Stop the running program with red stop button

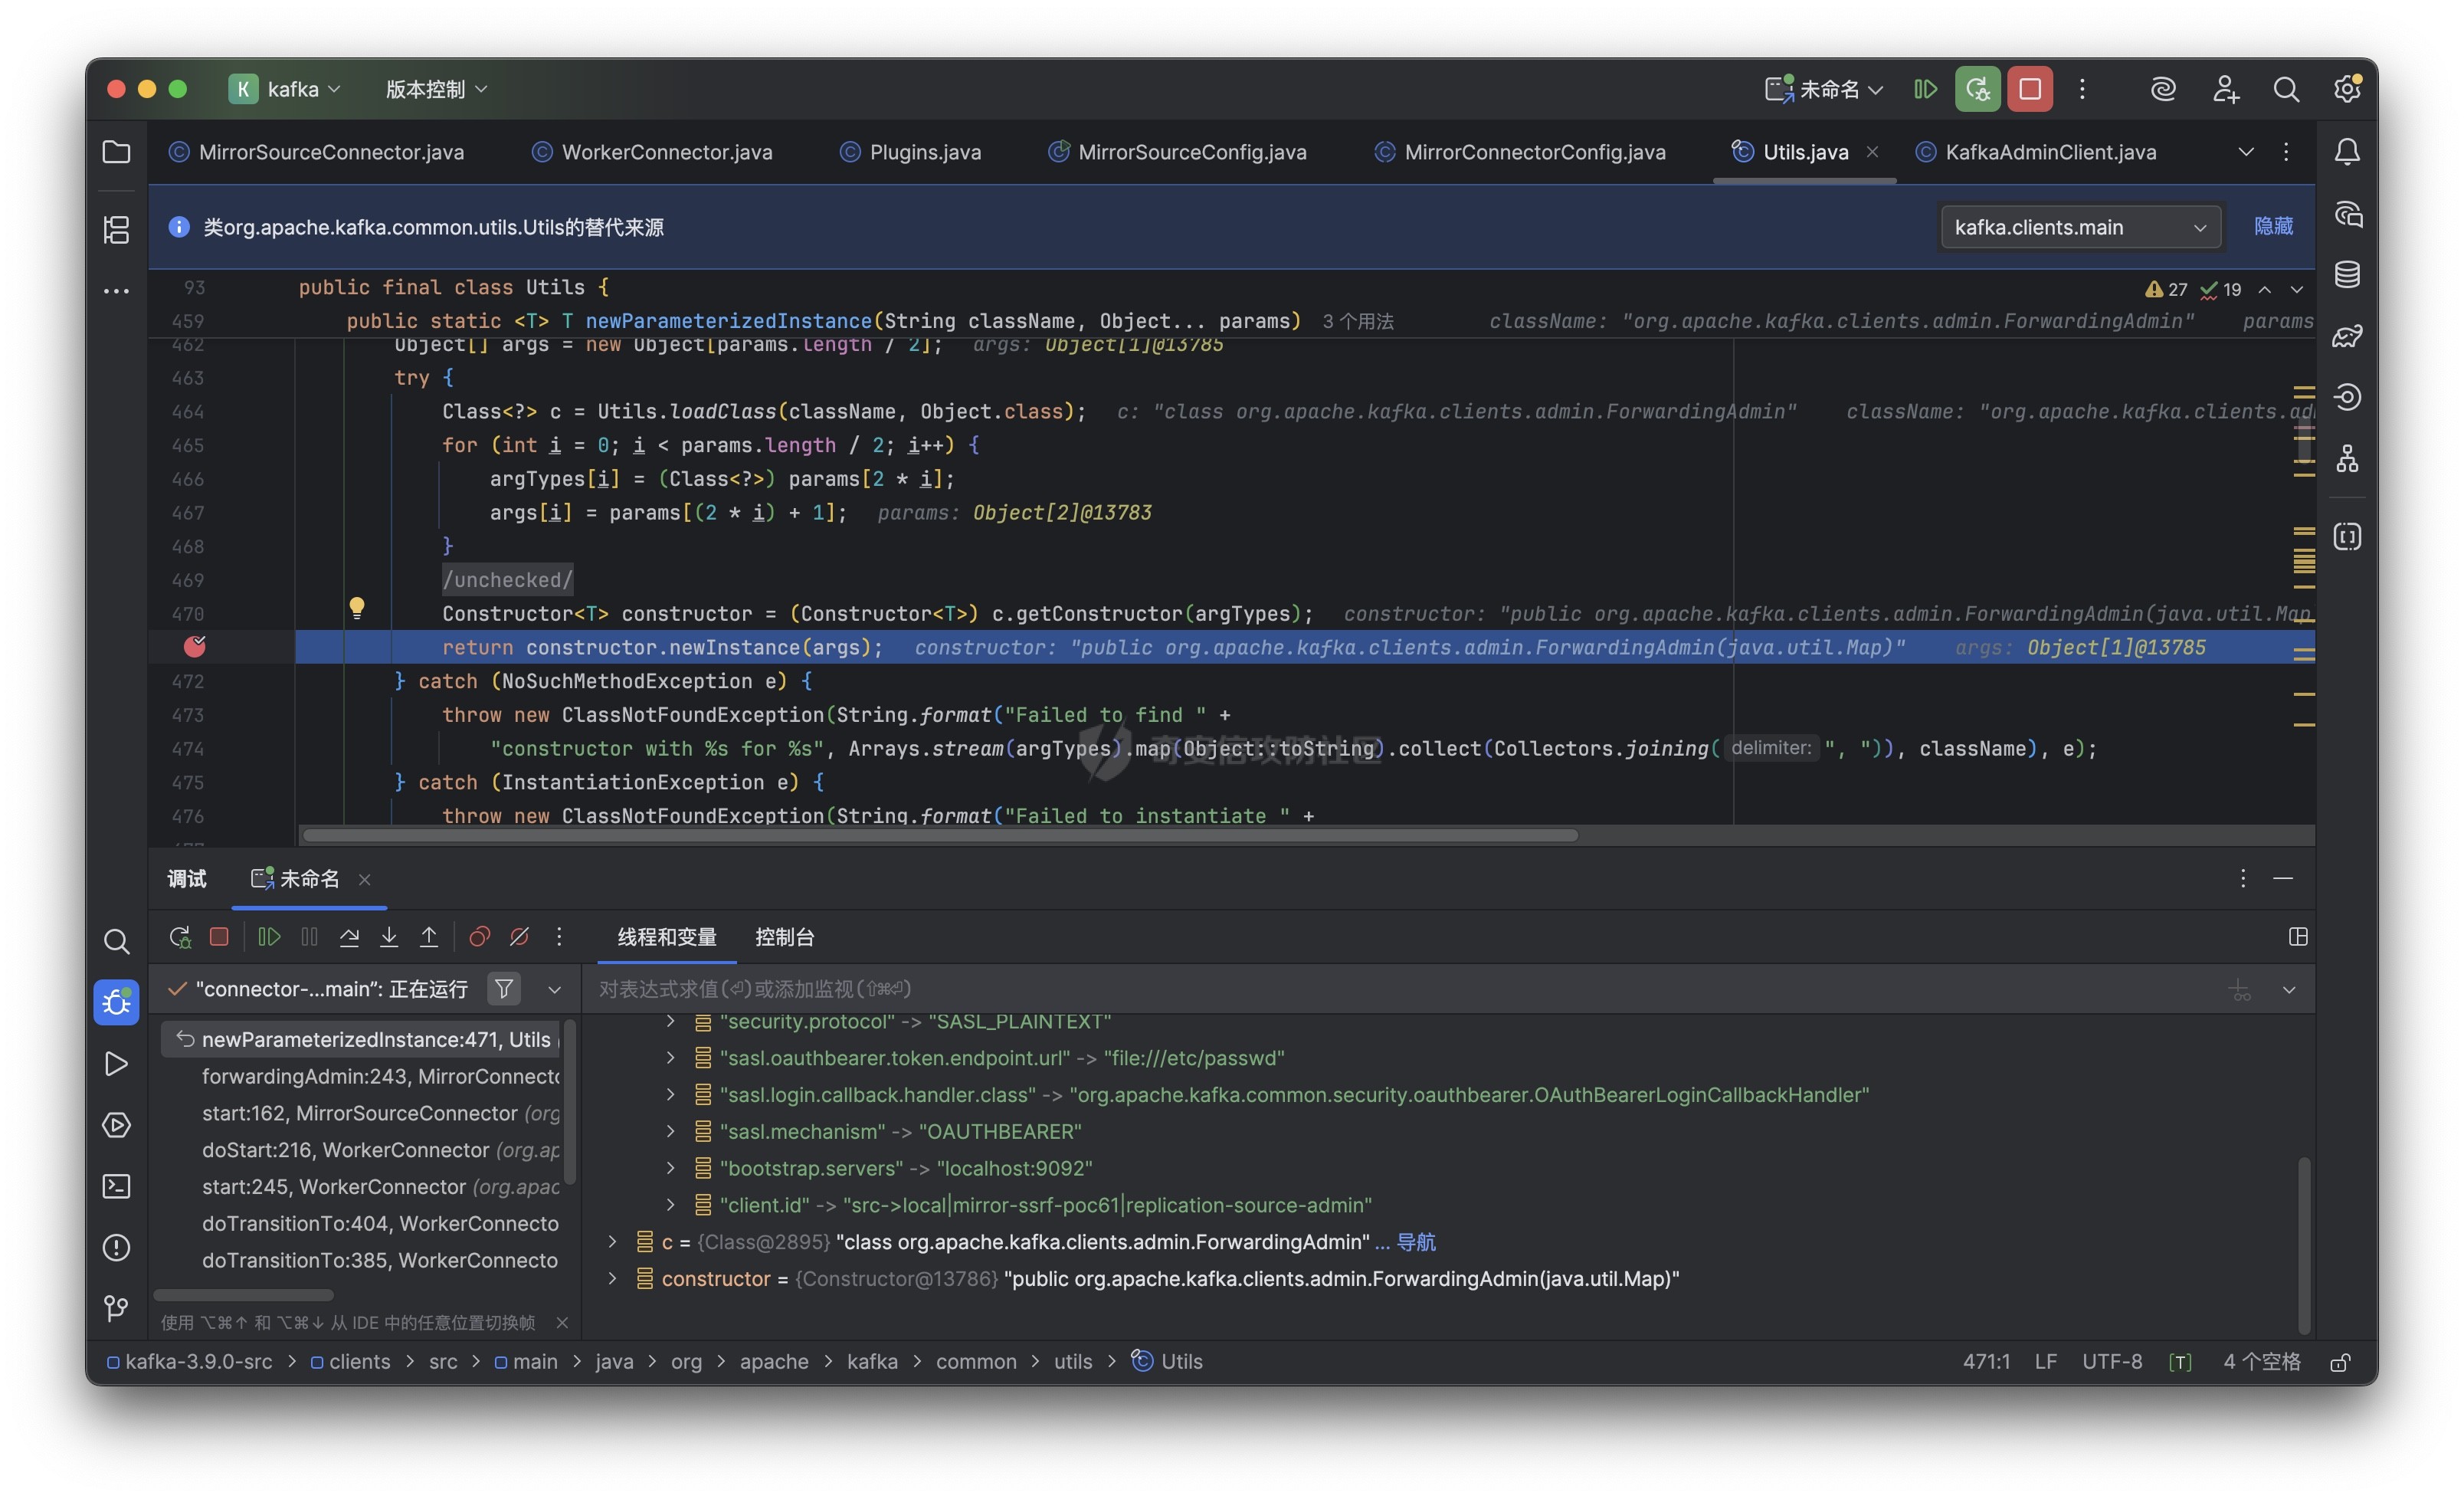tap(2029, 89)
